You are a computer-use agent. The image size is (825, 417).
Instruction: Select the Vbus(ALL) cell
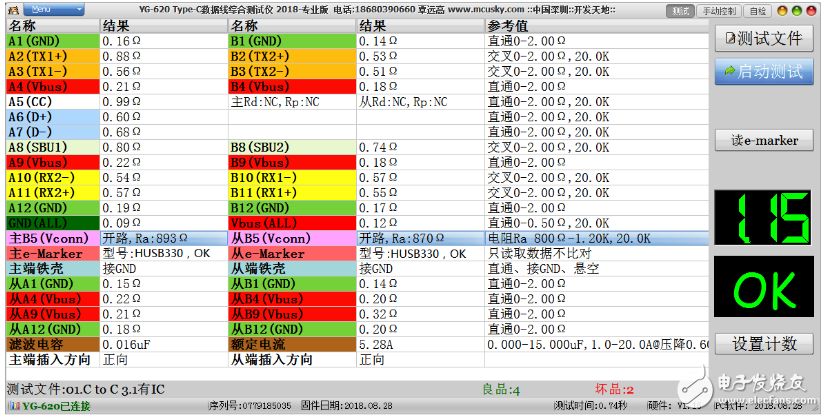coord(292,223)
